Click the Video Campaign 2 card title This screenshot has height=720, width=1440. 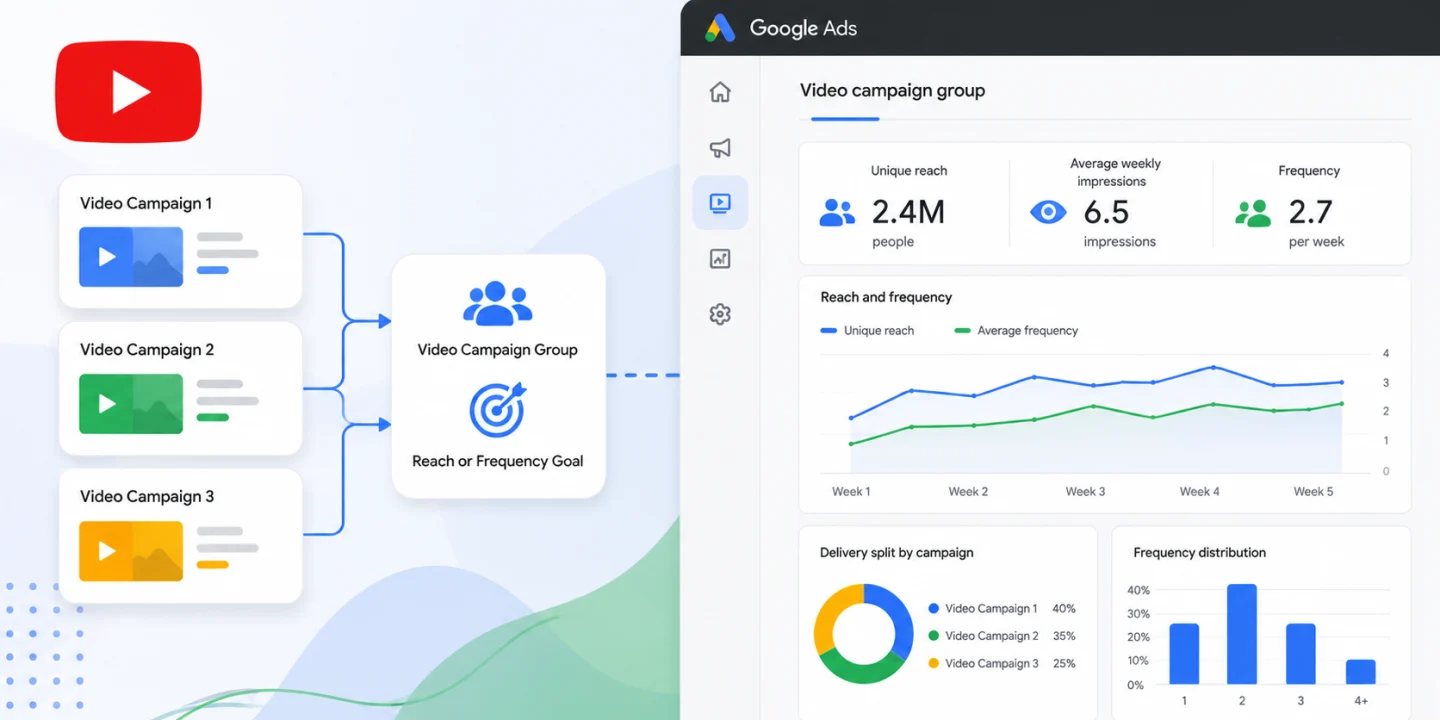147,350
